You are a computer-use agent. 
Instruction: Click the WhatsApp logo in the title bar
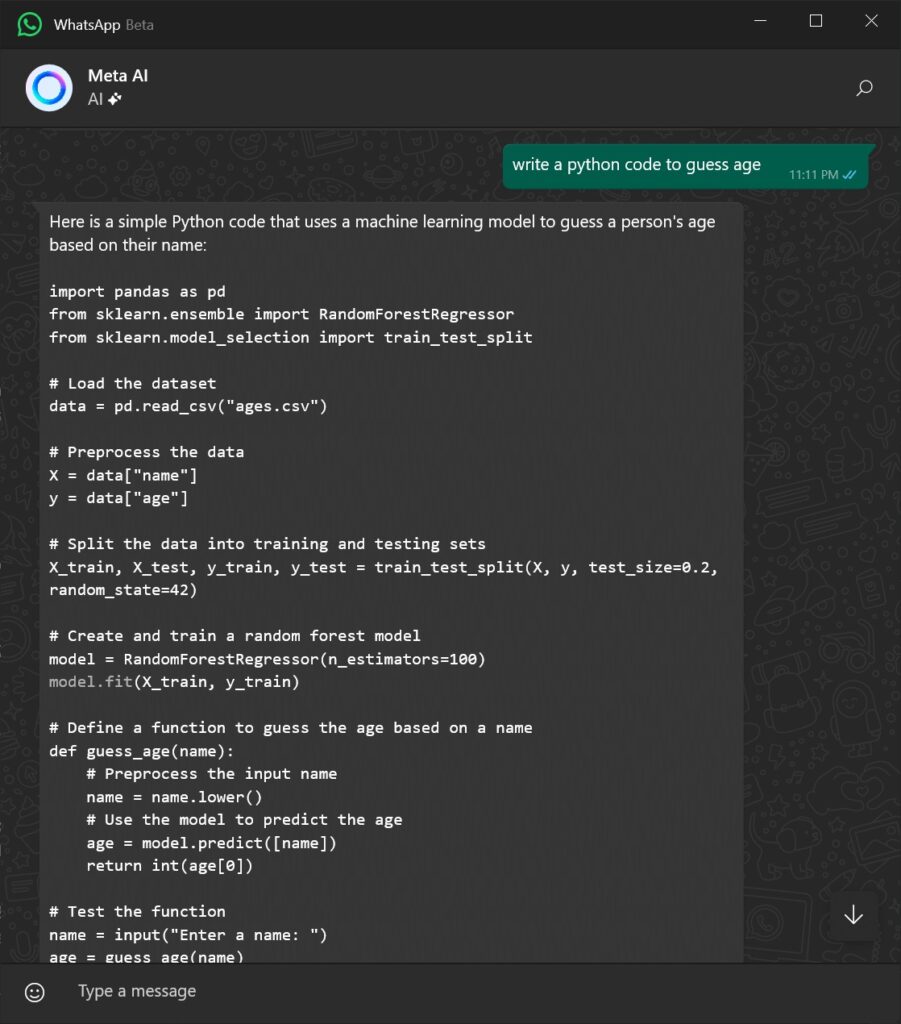tap(29, 21)
